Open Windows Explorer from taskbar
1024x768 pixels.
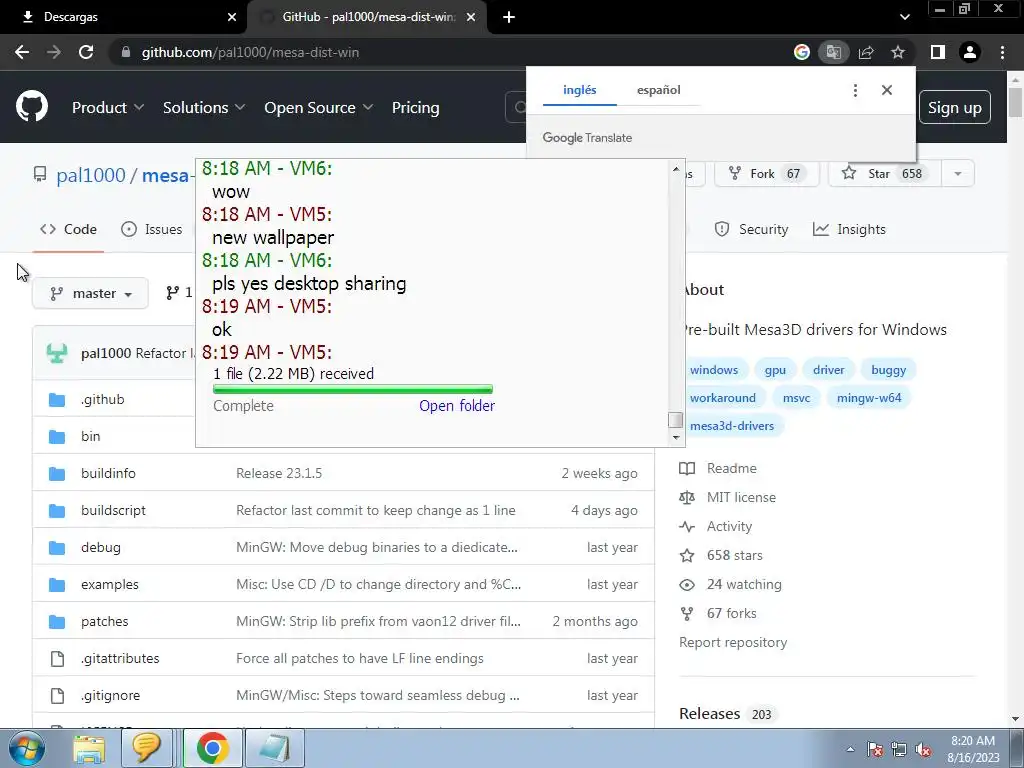89,748
